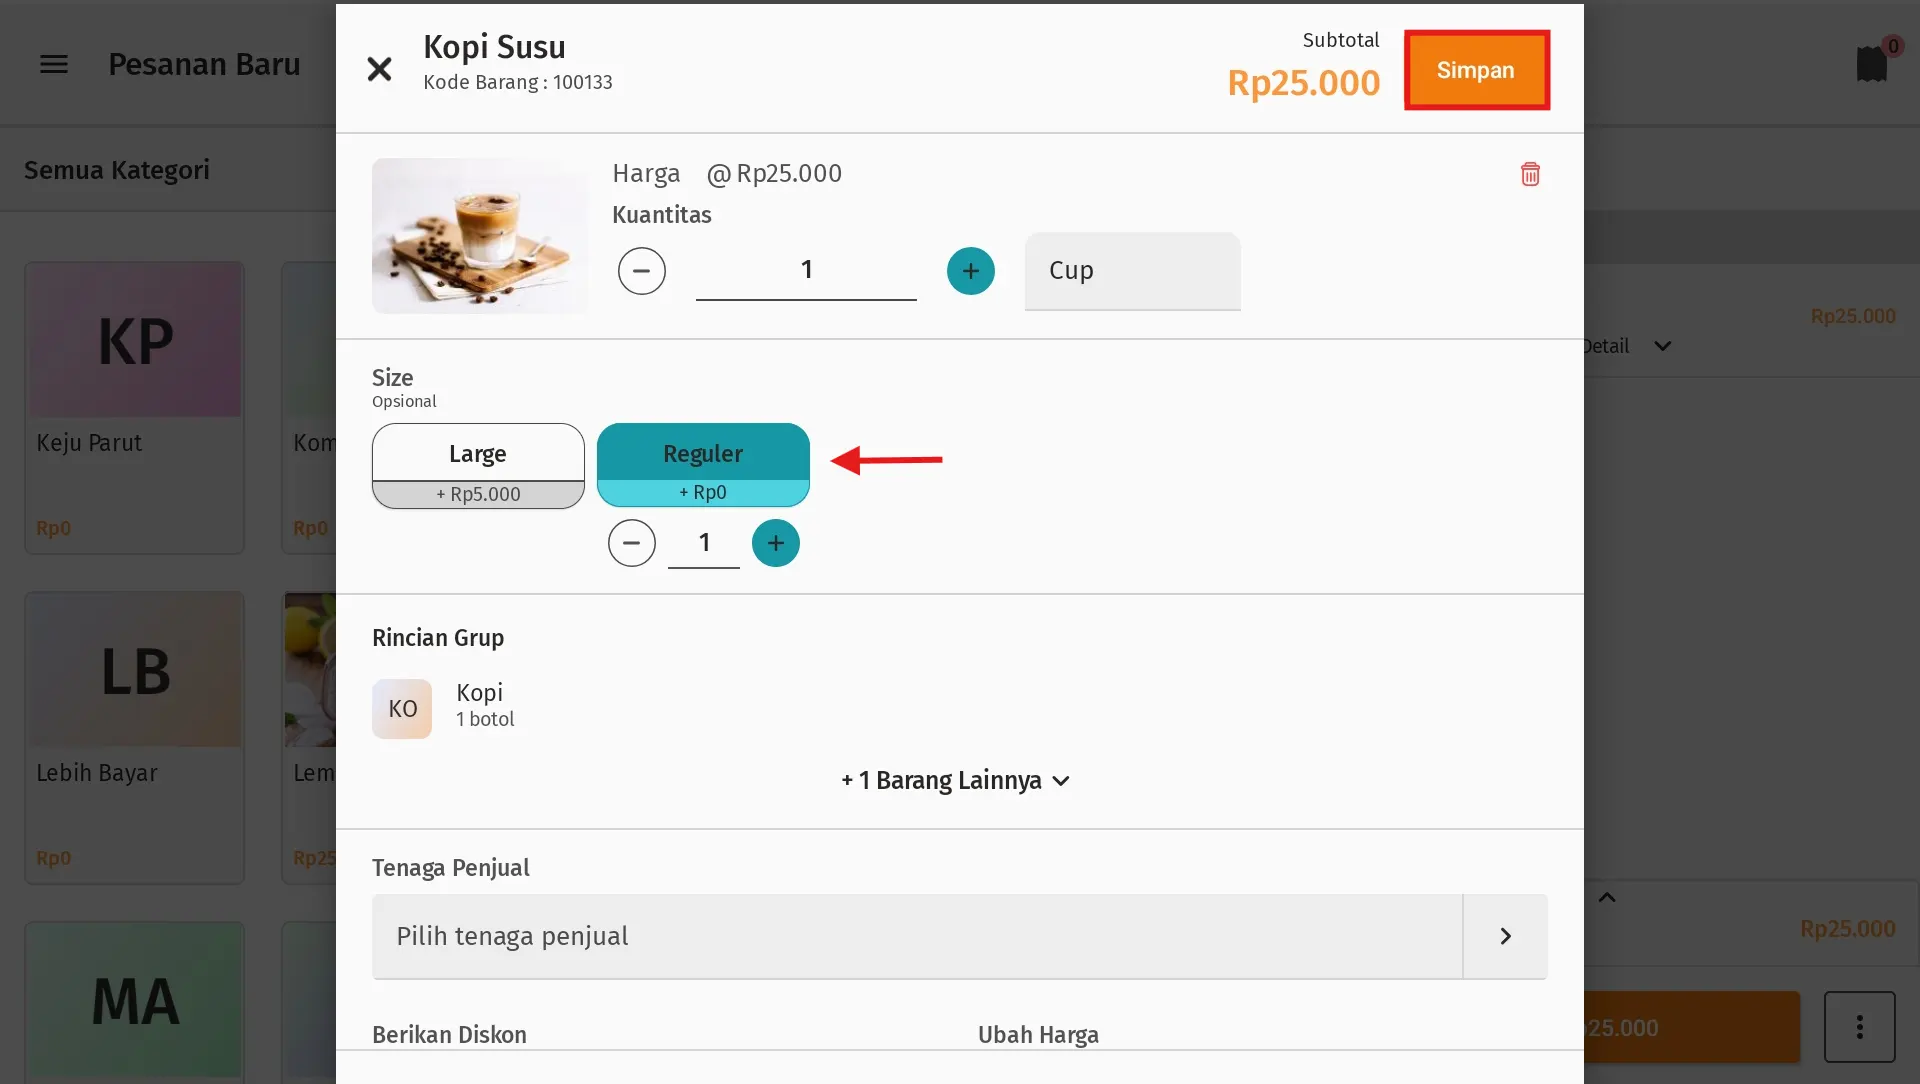
Task: Decrease Kuantitas with the minus icon
Action: point(642,271)
